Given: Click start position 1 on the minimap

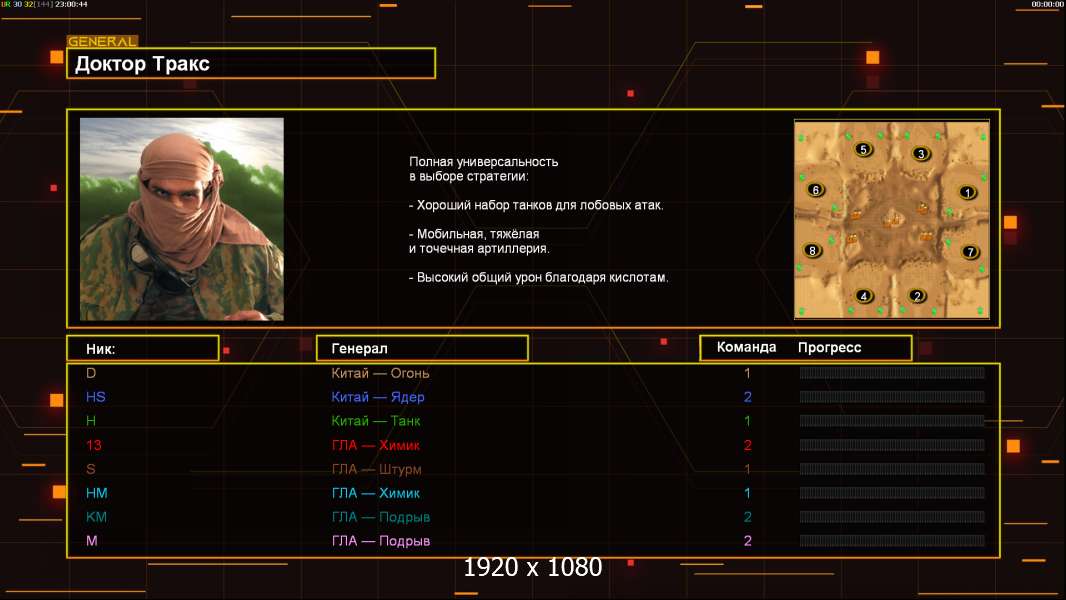Looking at the screenshot, I should (x=967, y=192).
